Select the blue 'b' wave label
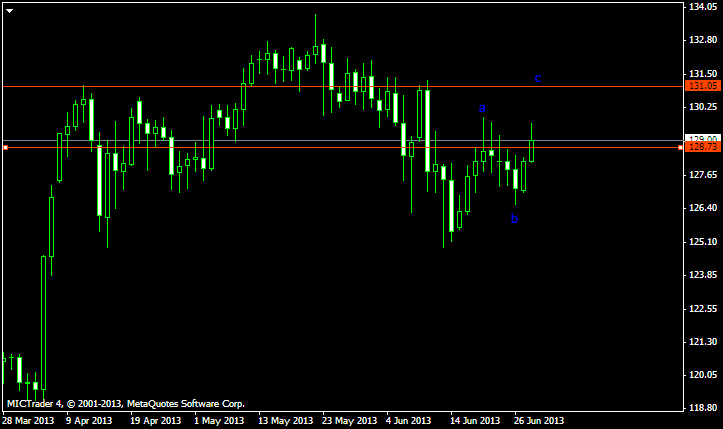 pyautogui.click(x=515, y=219)
